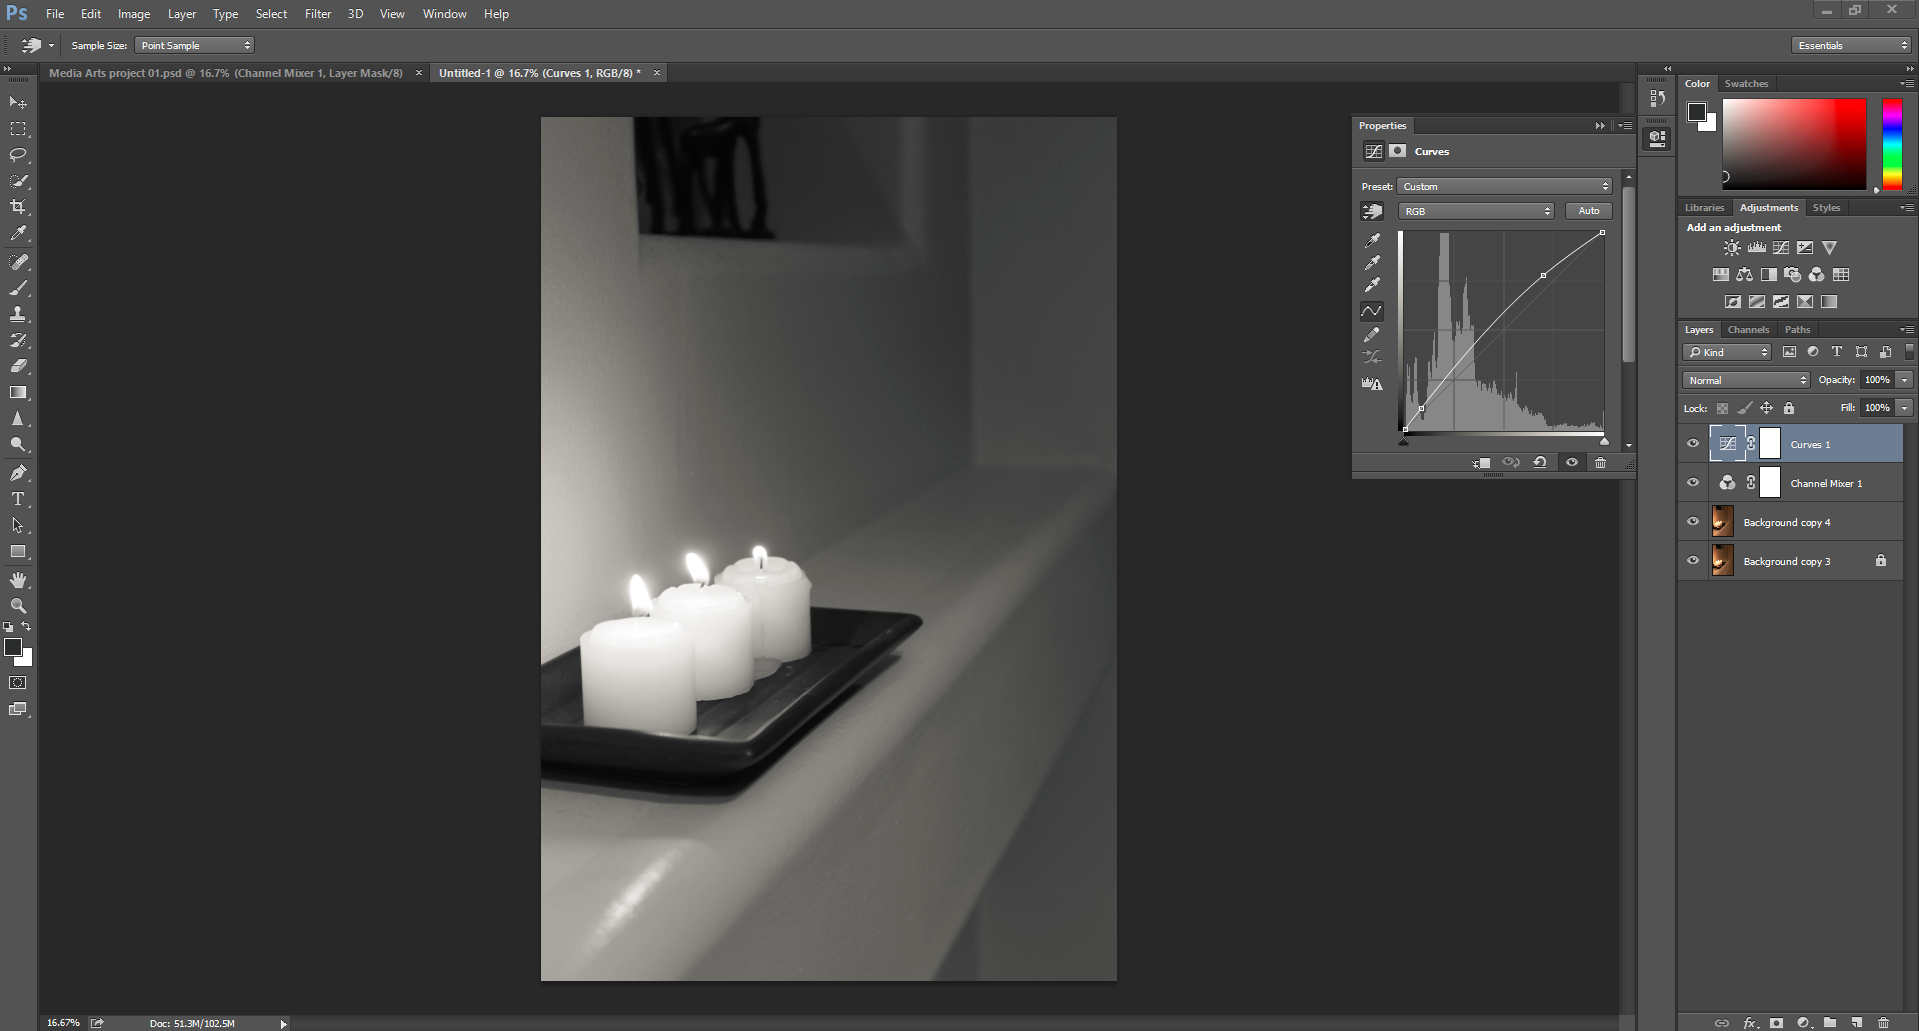Click the Curves white point slider

point(1604,441)
